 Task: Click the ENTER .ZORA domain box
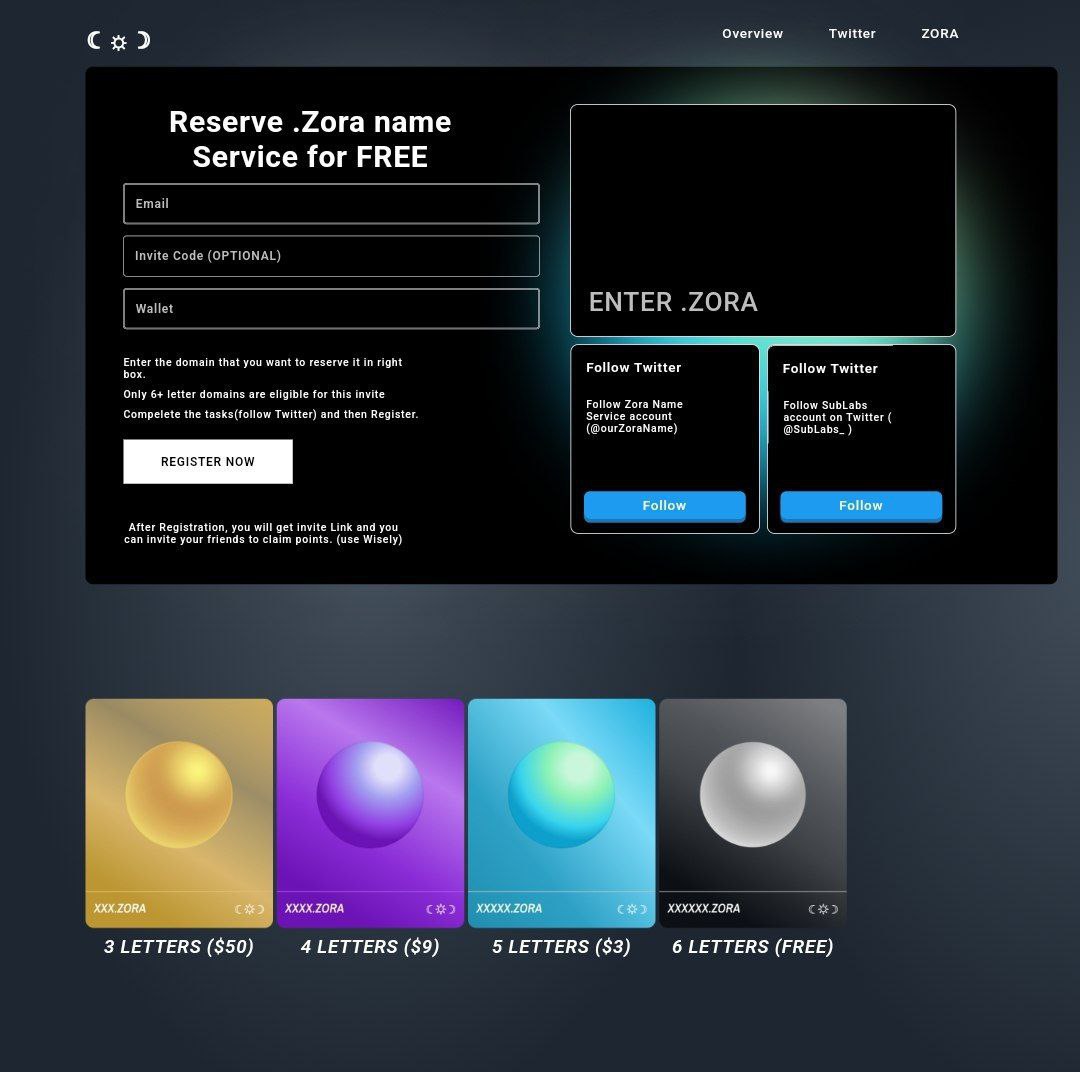click(763, 220)
